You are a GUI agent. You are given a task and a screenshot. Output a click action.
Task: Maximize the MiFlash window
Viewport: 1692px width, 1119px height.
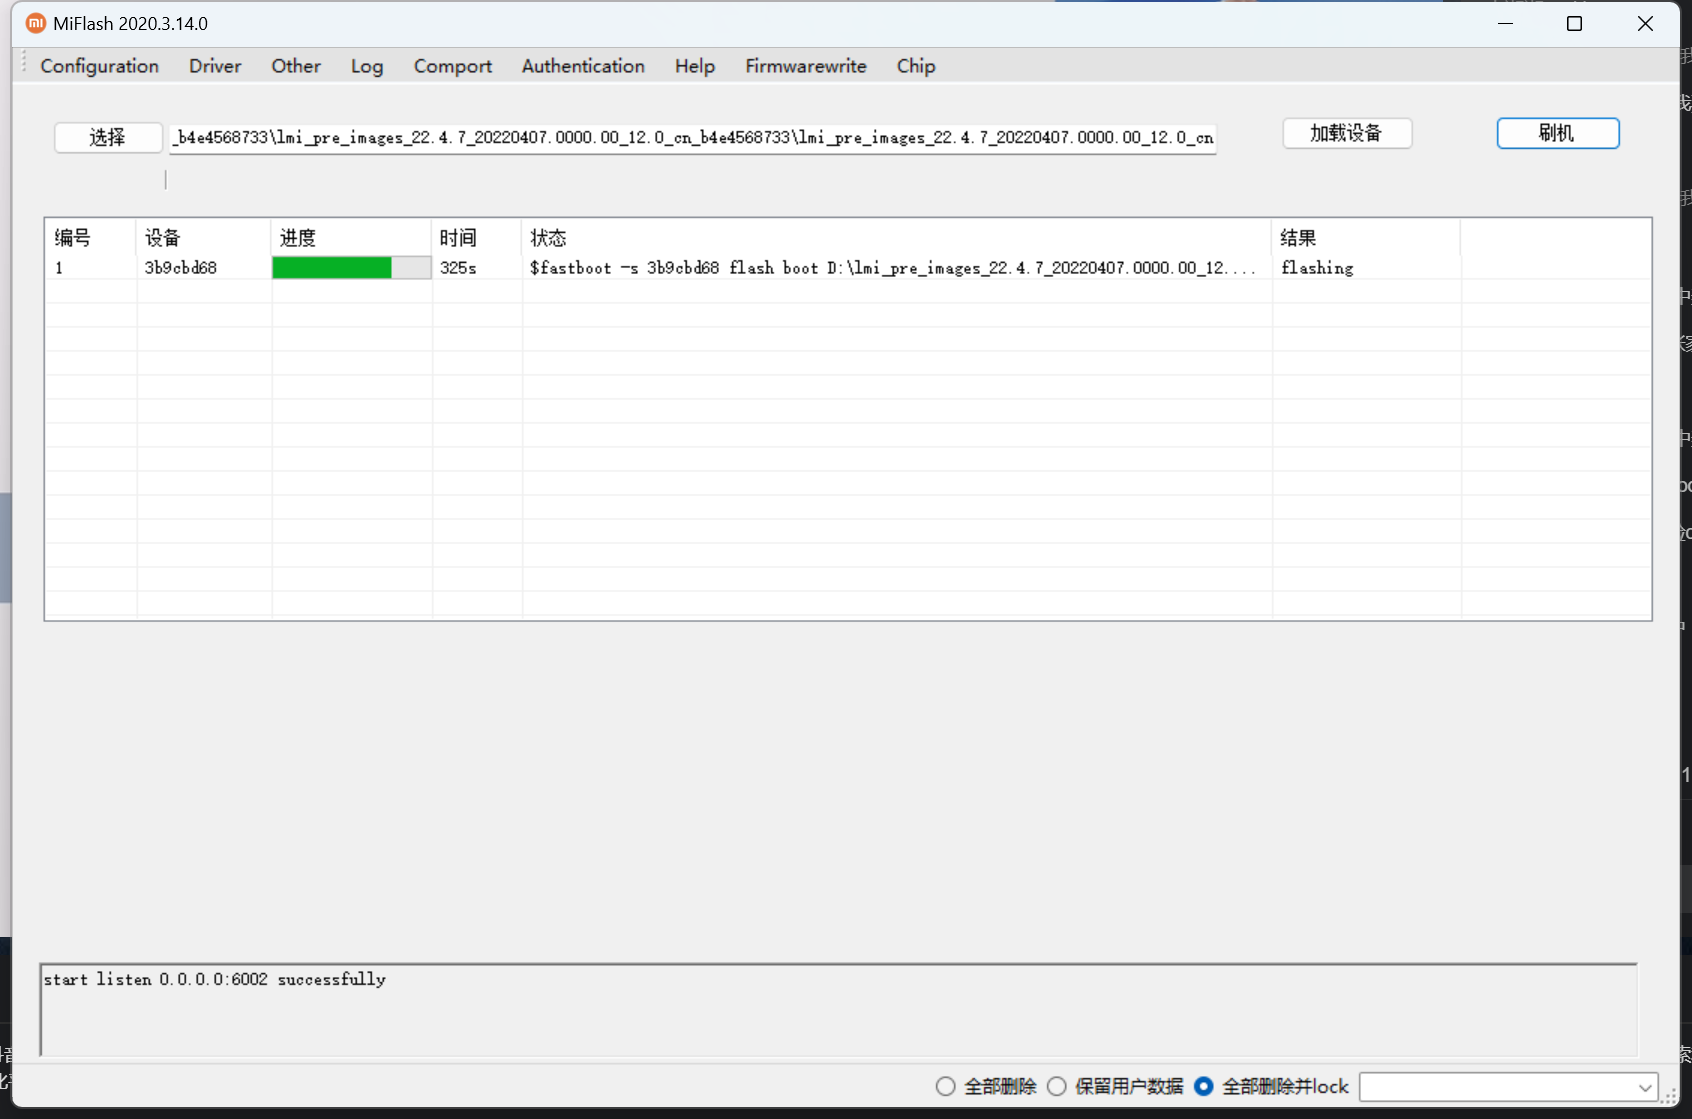coord(1574,23)
